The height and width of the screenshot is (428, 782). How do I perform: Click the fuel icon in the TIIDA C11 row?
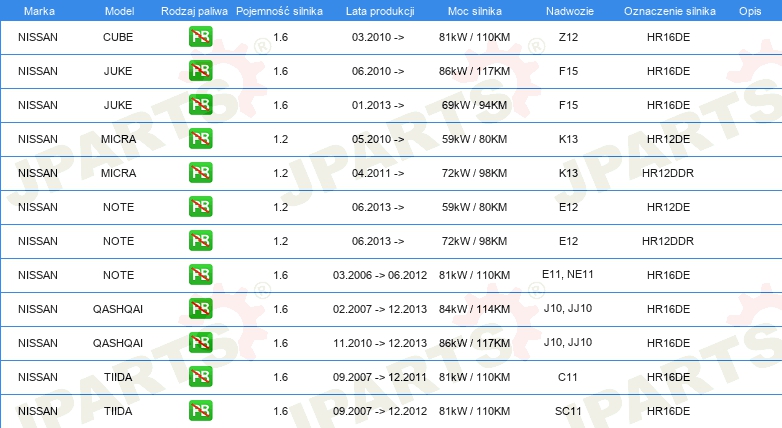click(x=200, y=377)
